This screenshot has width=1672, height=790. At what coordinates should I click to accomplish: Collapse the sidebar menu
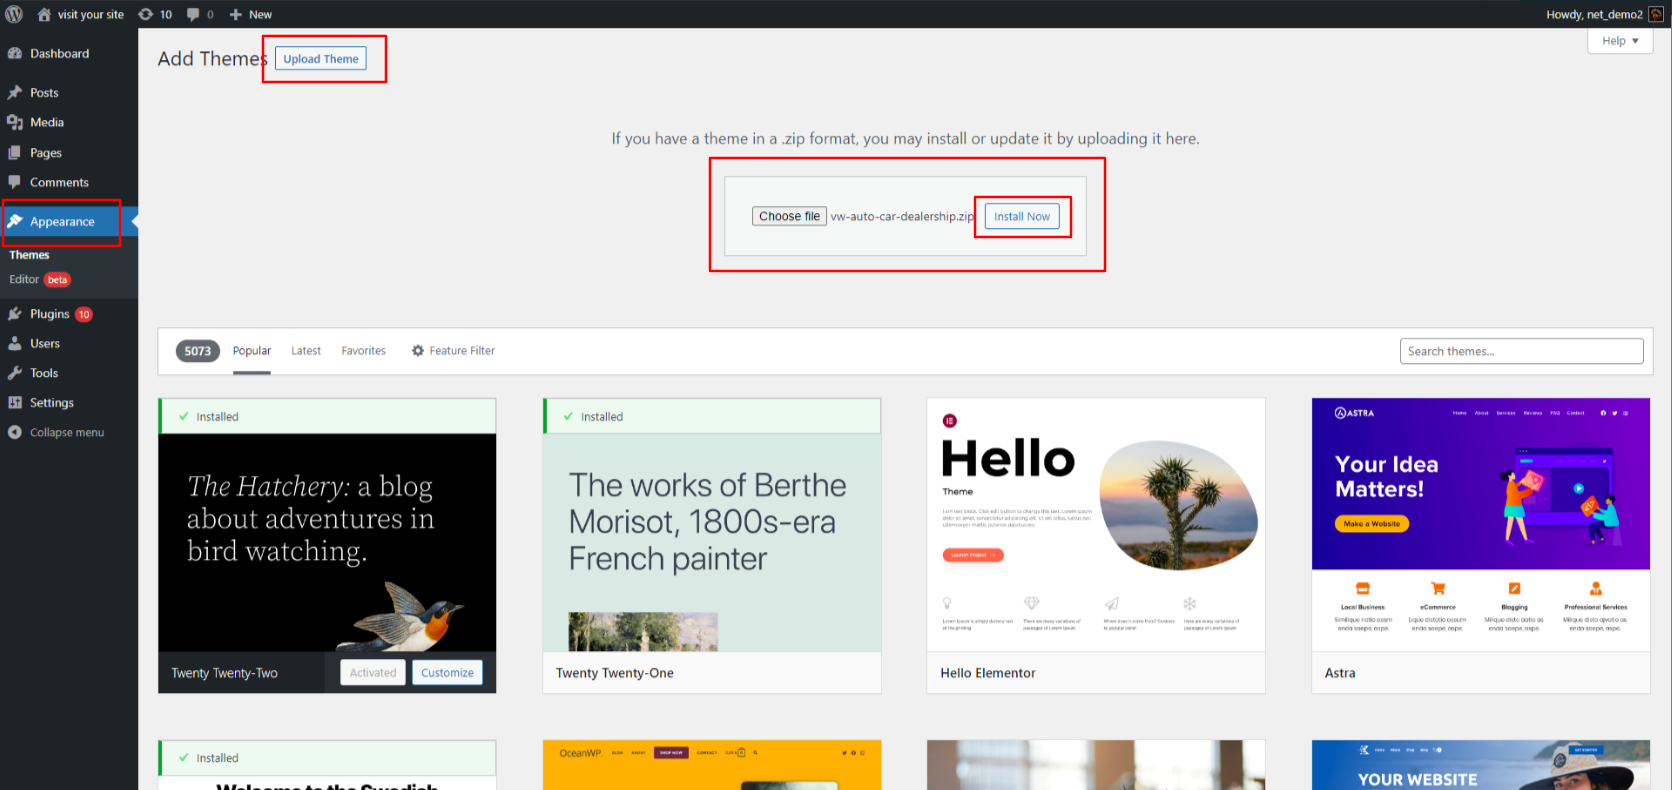tap(66, 433)
